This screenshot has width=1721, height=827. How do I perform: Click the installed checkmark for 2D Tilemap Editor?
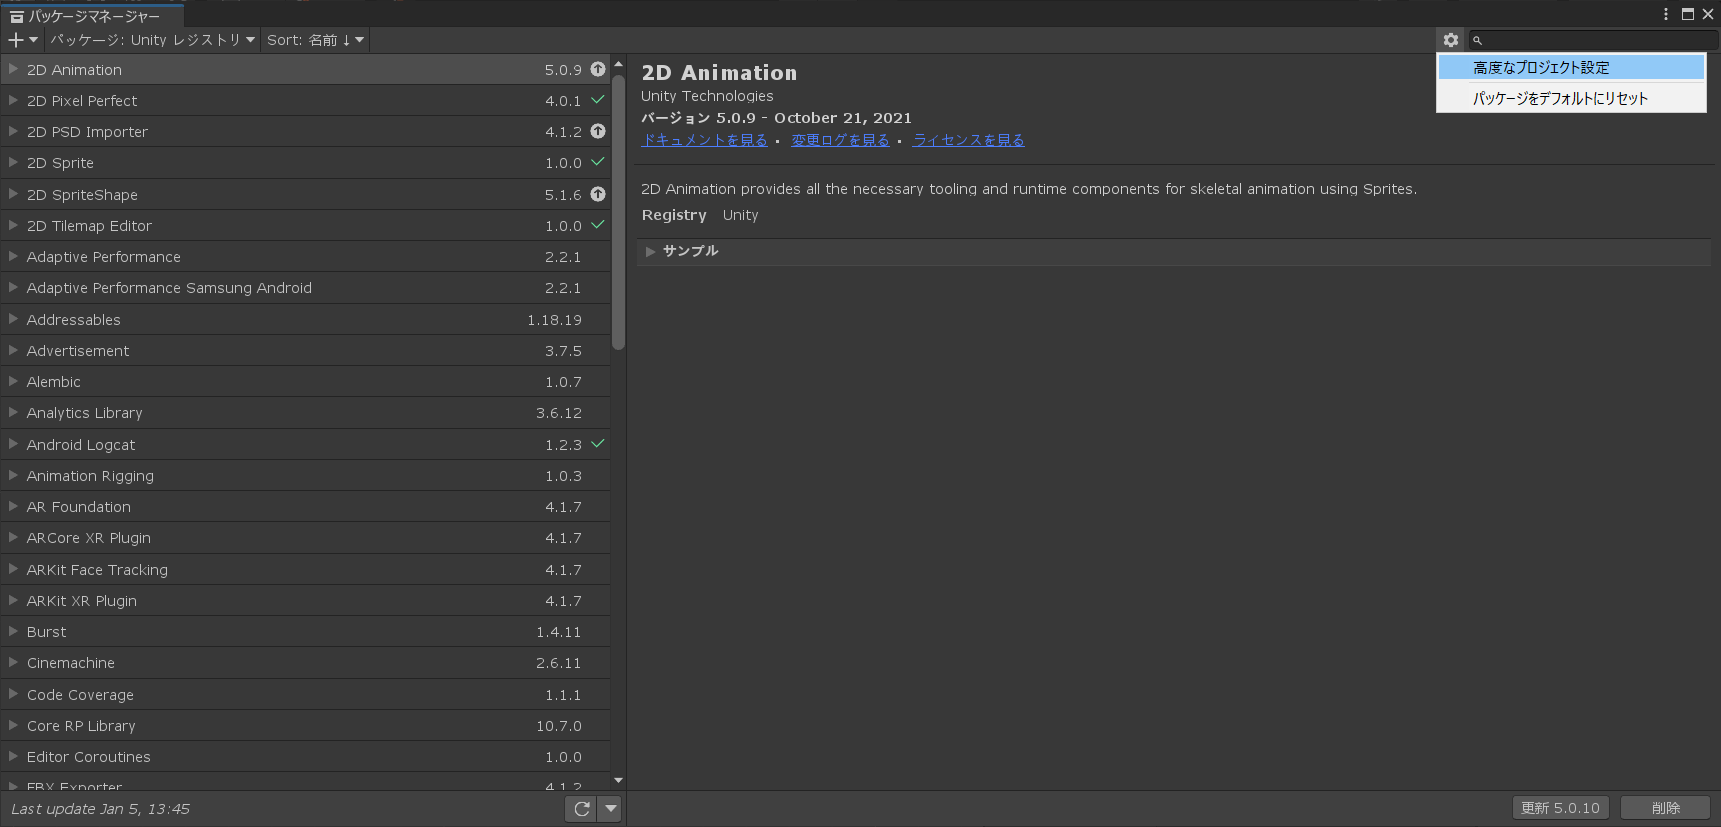coord(598,225)
